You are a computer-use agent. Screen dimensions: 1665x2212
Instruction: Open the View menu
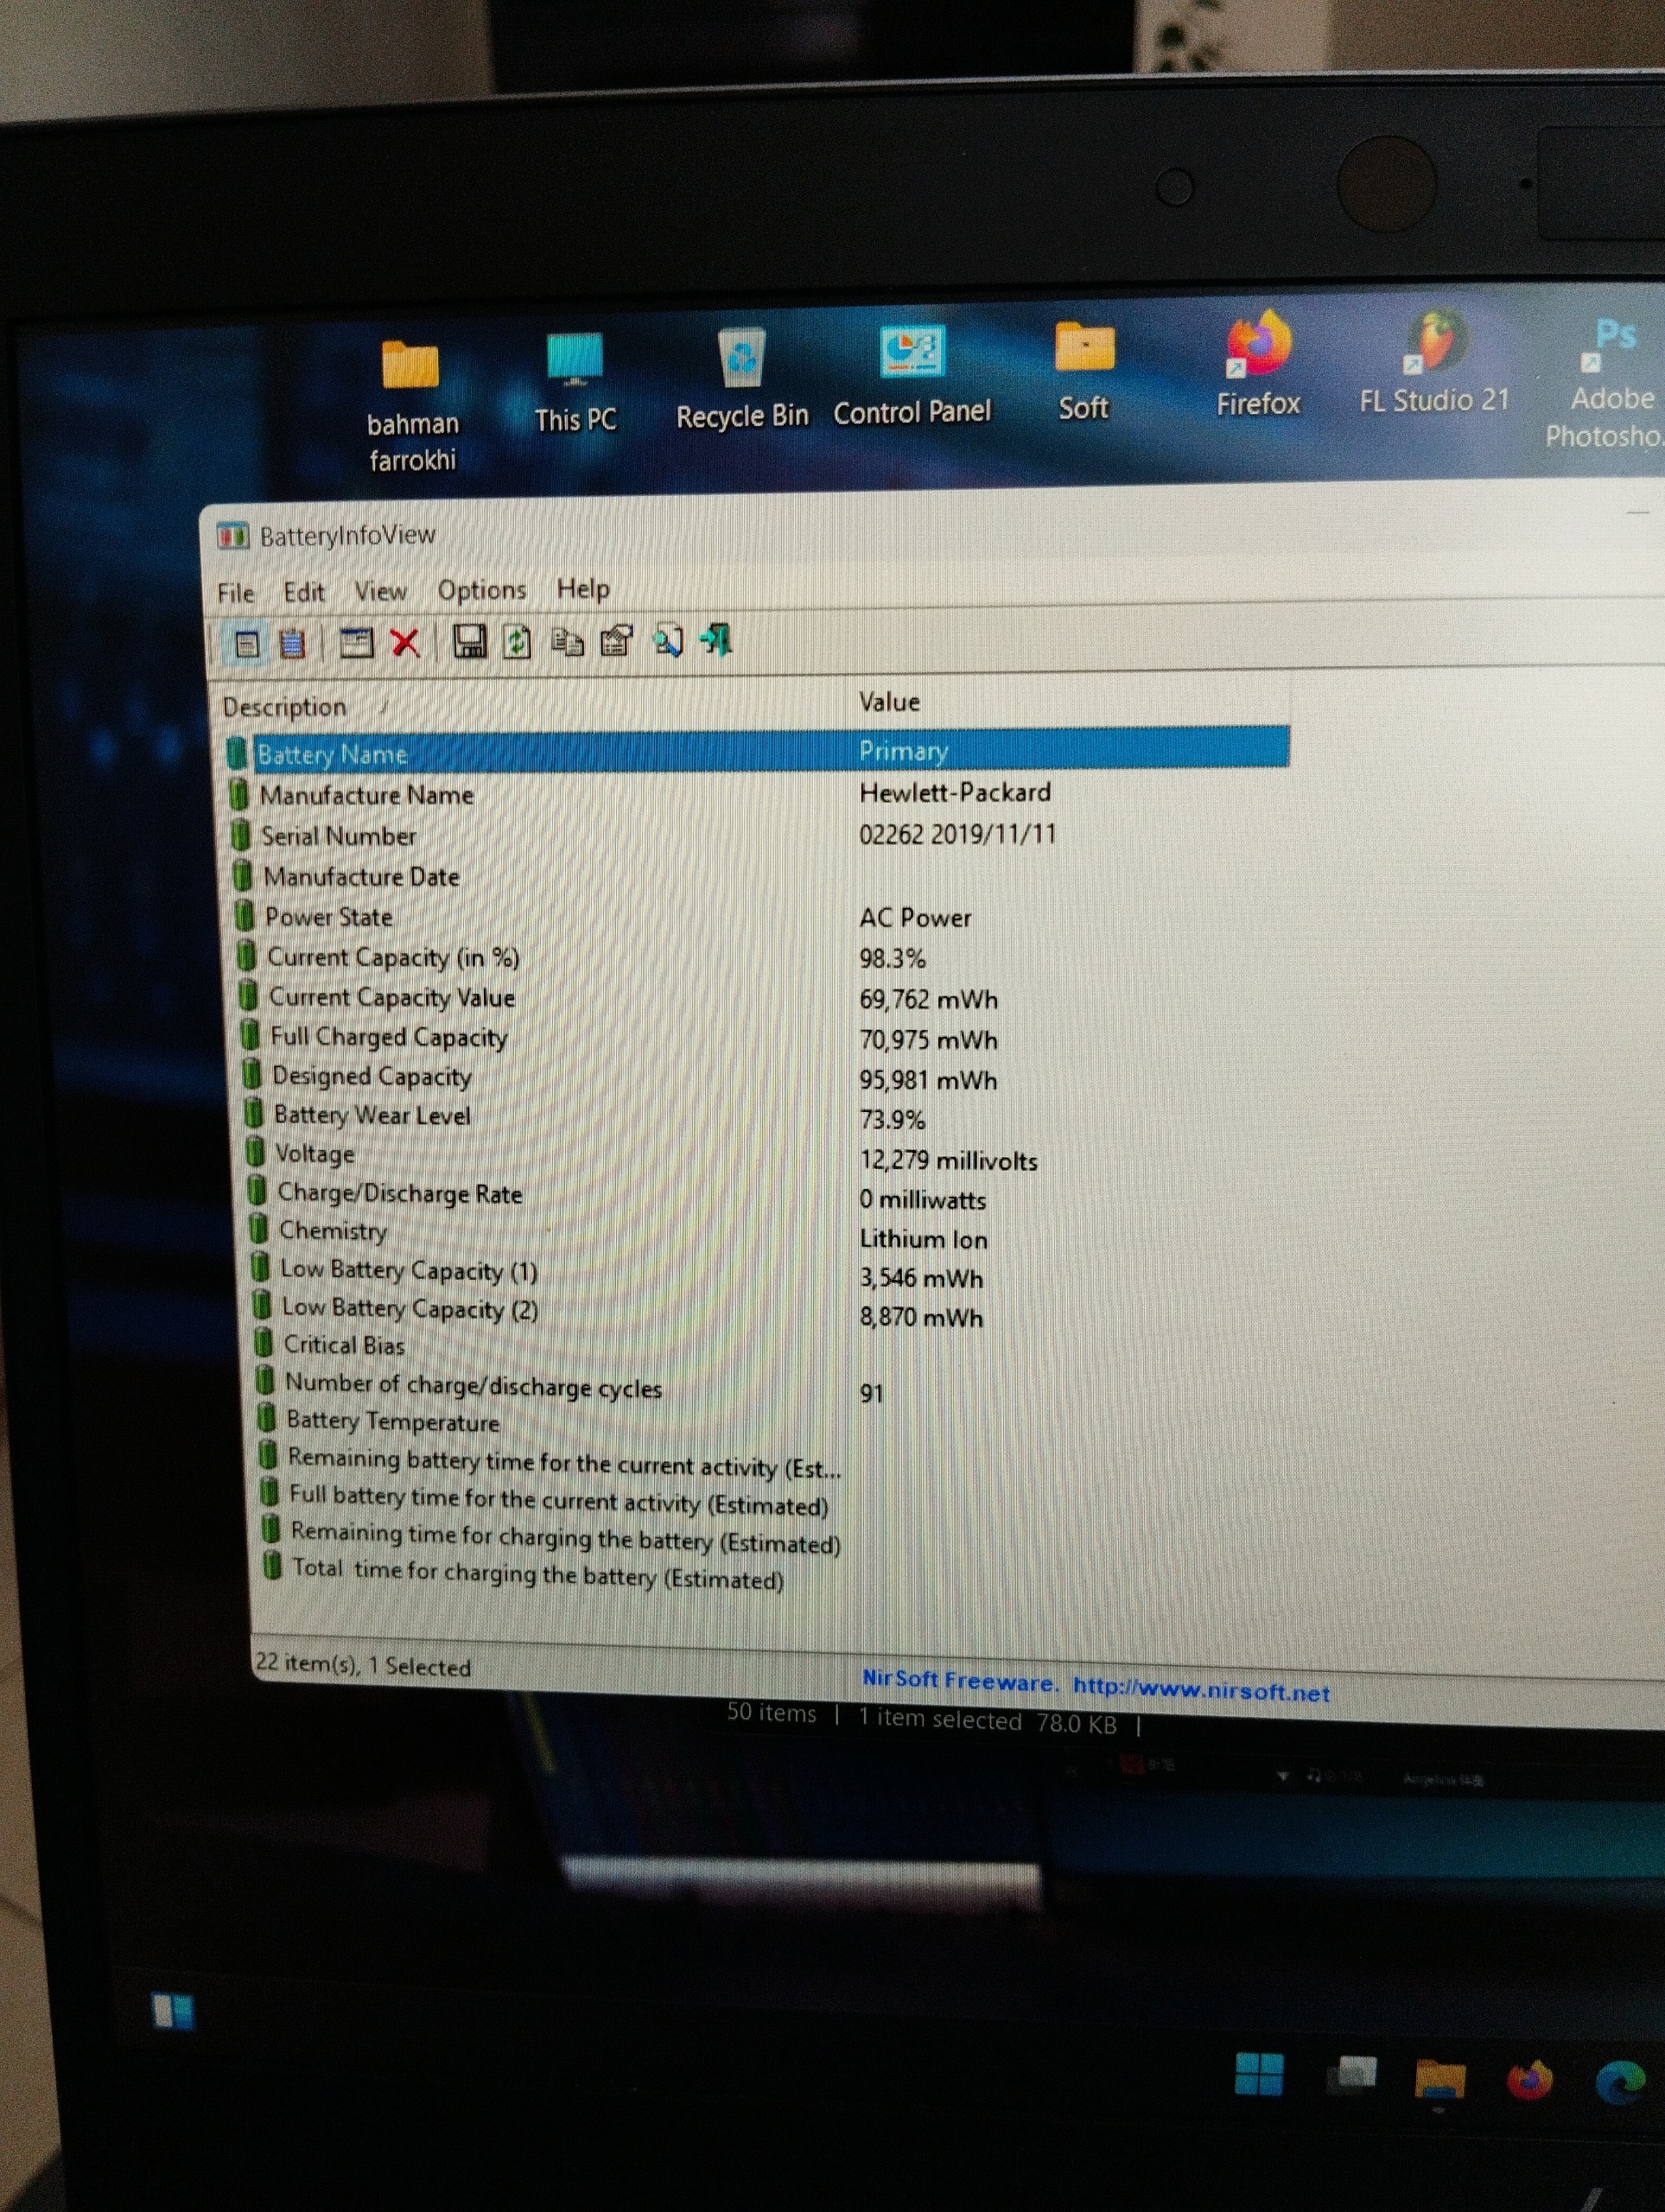[x=381, y=591]
